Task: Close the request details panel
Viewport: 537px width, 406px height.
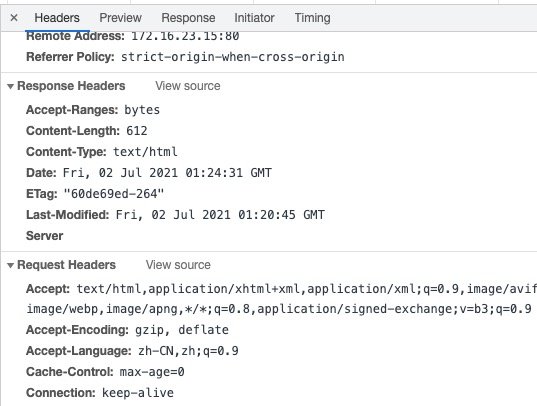Action: (x=14, y=18)
